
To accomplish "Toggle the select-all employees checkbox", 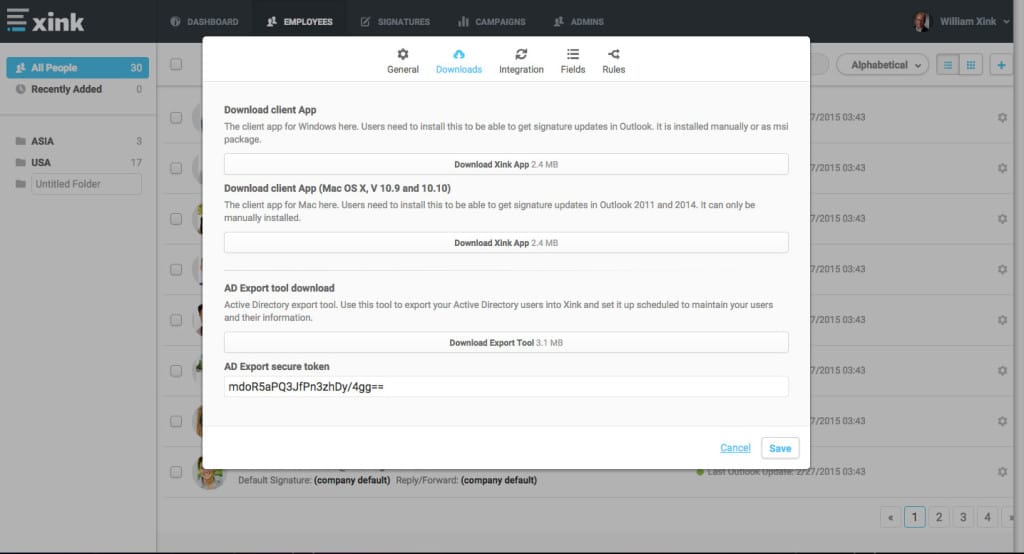I will 176,64.
